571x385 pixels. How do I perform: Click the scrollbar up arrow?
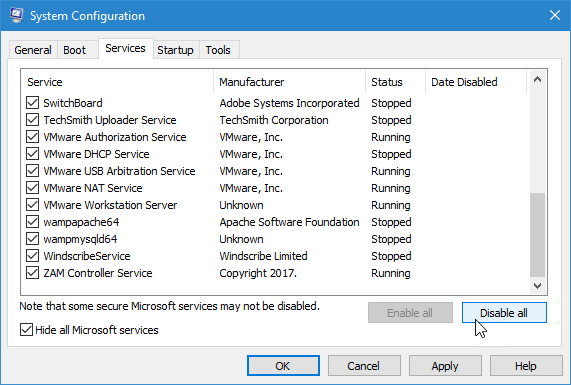537,79
